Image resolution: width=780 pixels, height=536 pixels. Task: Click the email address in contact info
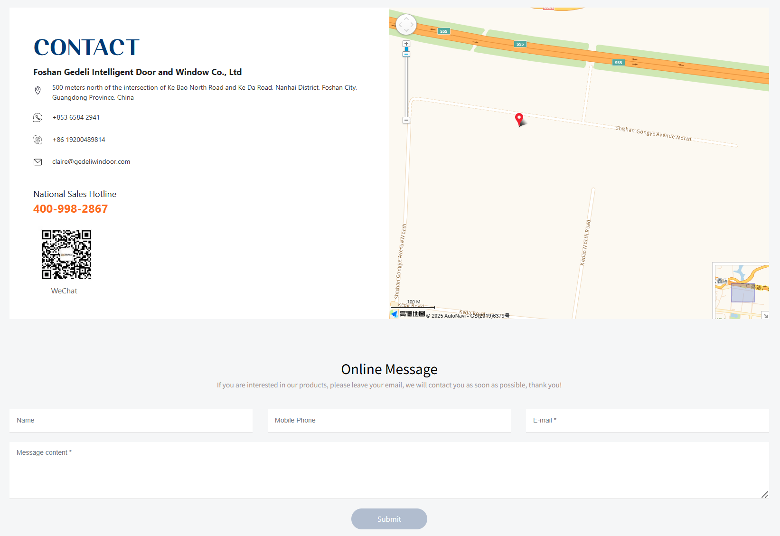tap(92, 161)
